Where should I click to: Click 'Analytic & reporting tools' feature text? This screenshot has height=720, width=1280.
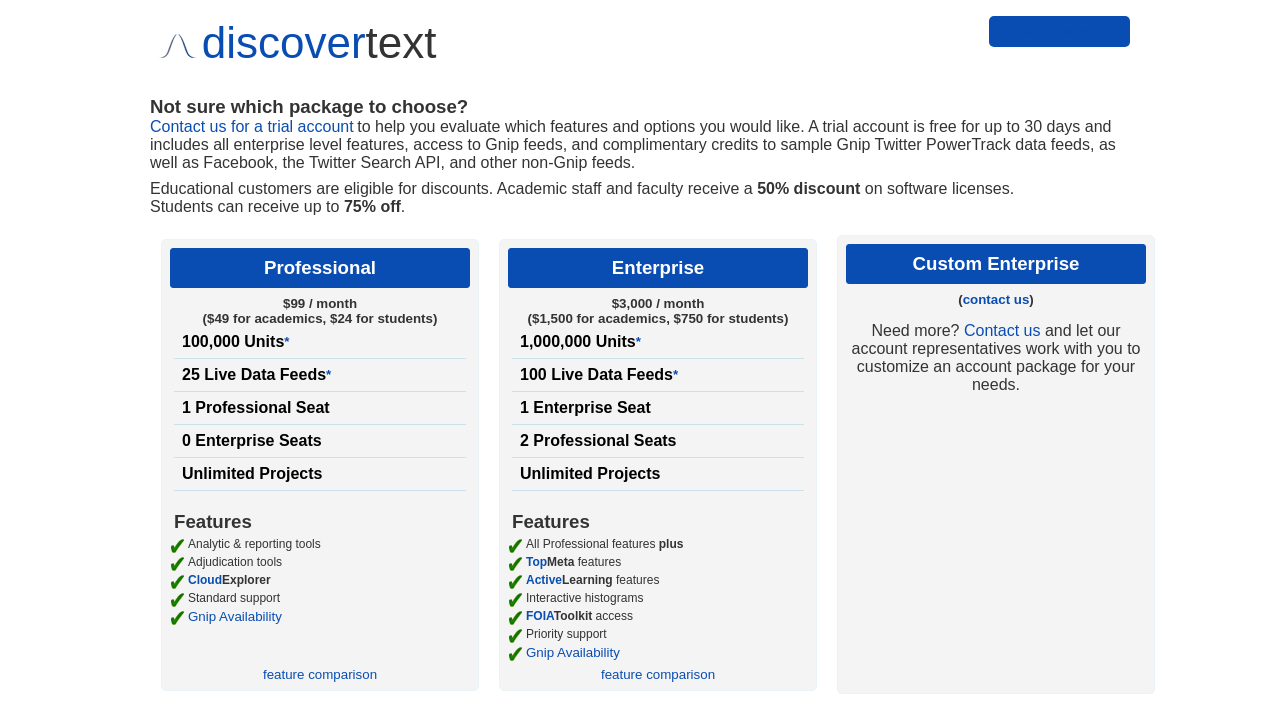coord(254,544)
